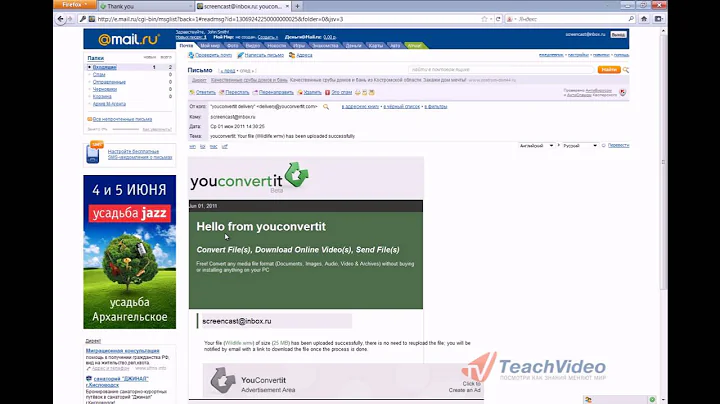Click the усадьба jazz advertisement banner
720x404 pixels.
click(x=129, y=252)
